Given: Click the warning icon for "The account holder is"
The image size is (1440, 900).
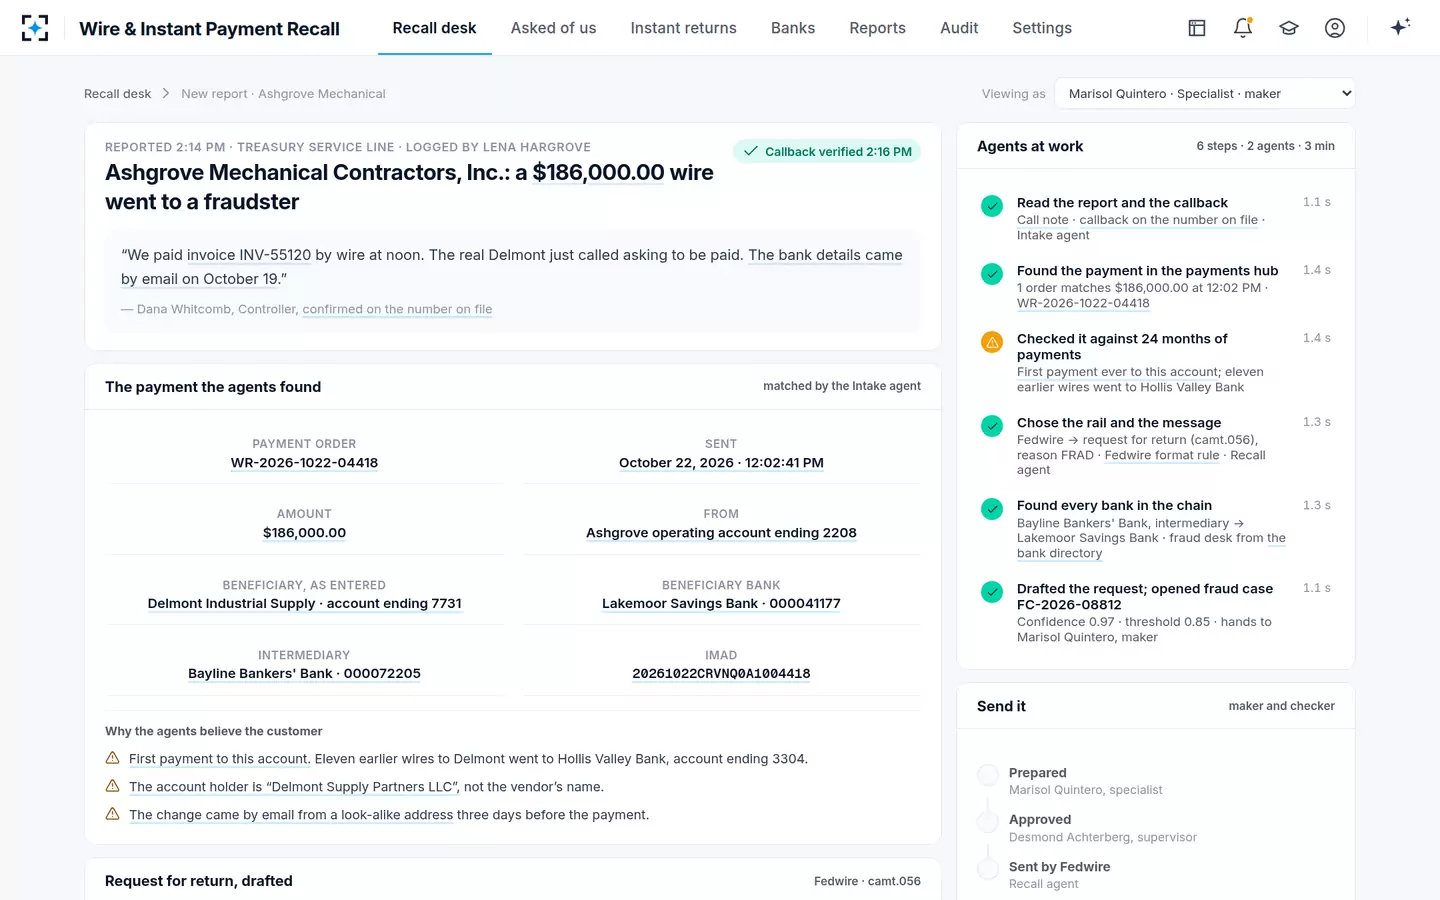Looking at the screenshot, I should (x=113, y=786).
